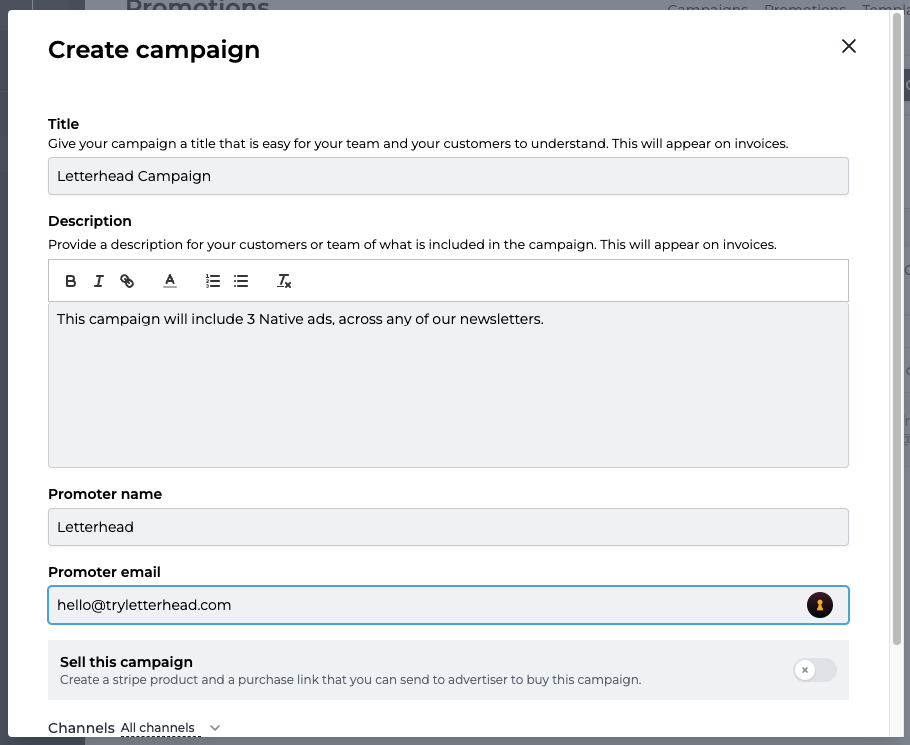Click the 'Create a stripe product' description text

[351, 679]
